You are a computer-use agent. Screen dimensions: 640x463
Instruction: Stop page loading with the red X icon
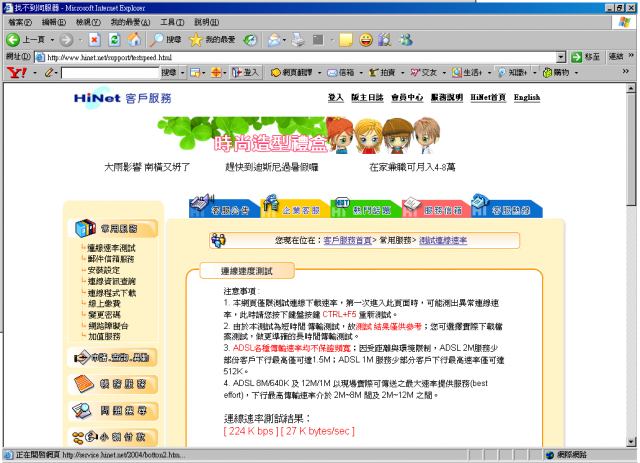click(95, 40)
